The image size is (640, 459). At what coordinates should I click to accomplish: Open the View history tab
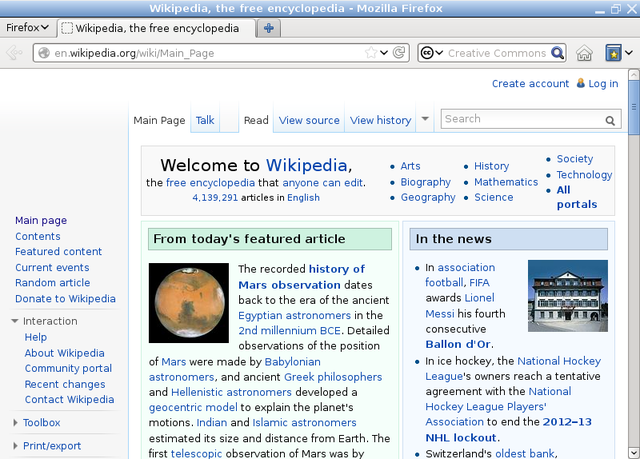pyautogui.click(x=380, y=120)
